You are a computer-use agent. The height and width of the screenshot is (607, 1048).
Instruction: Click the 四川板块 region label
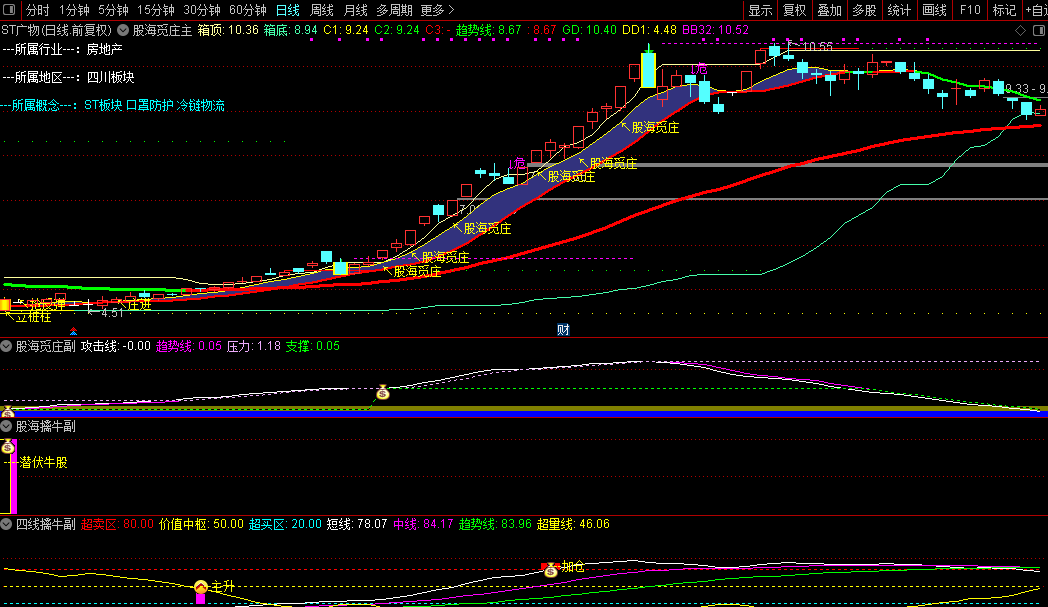pos(111,78)
